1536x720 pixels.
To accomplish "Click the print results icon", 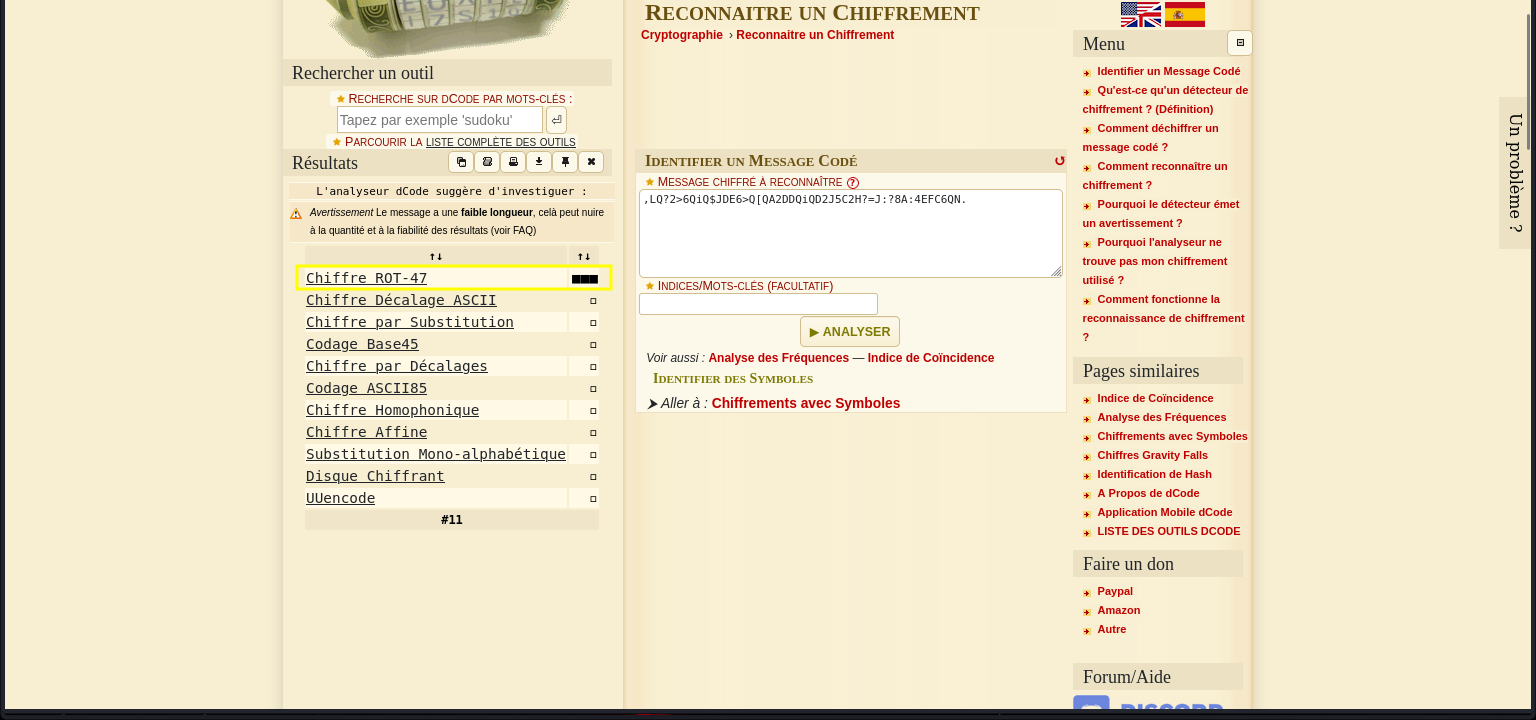I will (x=513, y=162).
